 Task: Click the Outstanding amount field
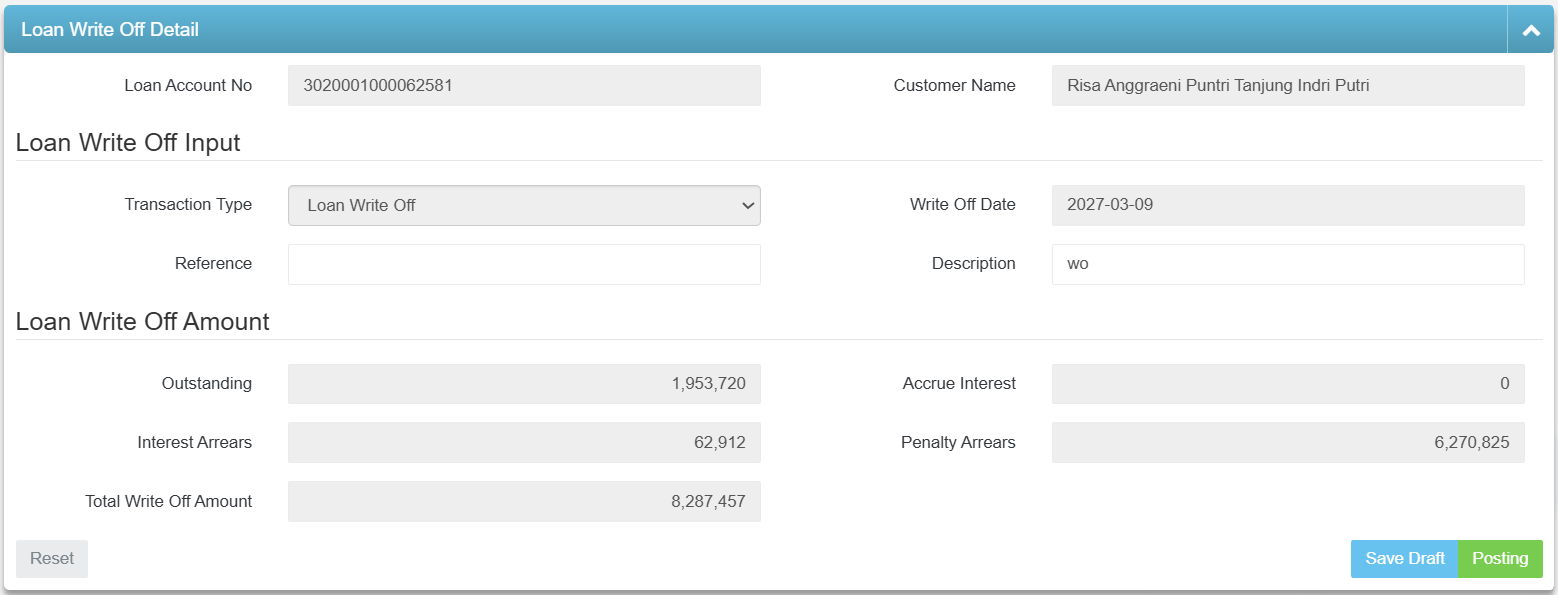(524, 383)
